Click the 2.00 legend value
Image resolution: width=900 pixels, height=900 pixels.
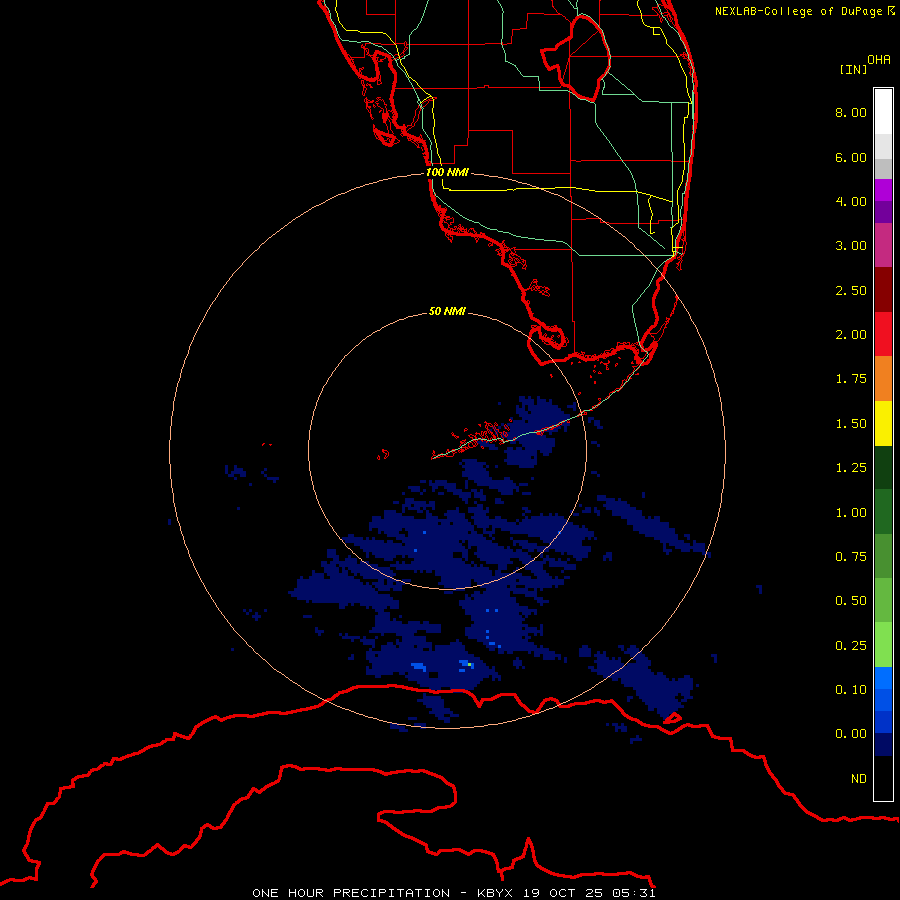click(x=851, y=335)
